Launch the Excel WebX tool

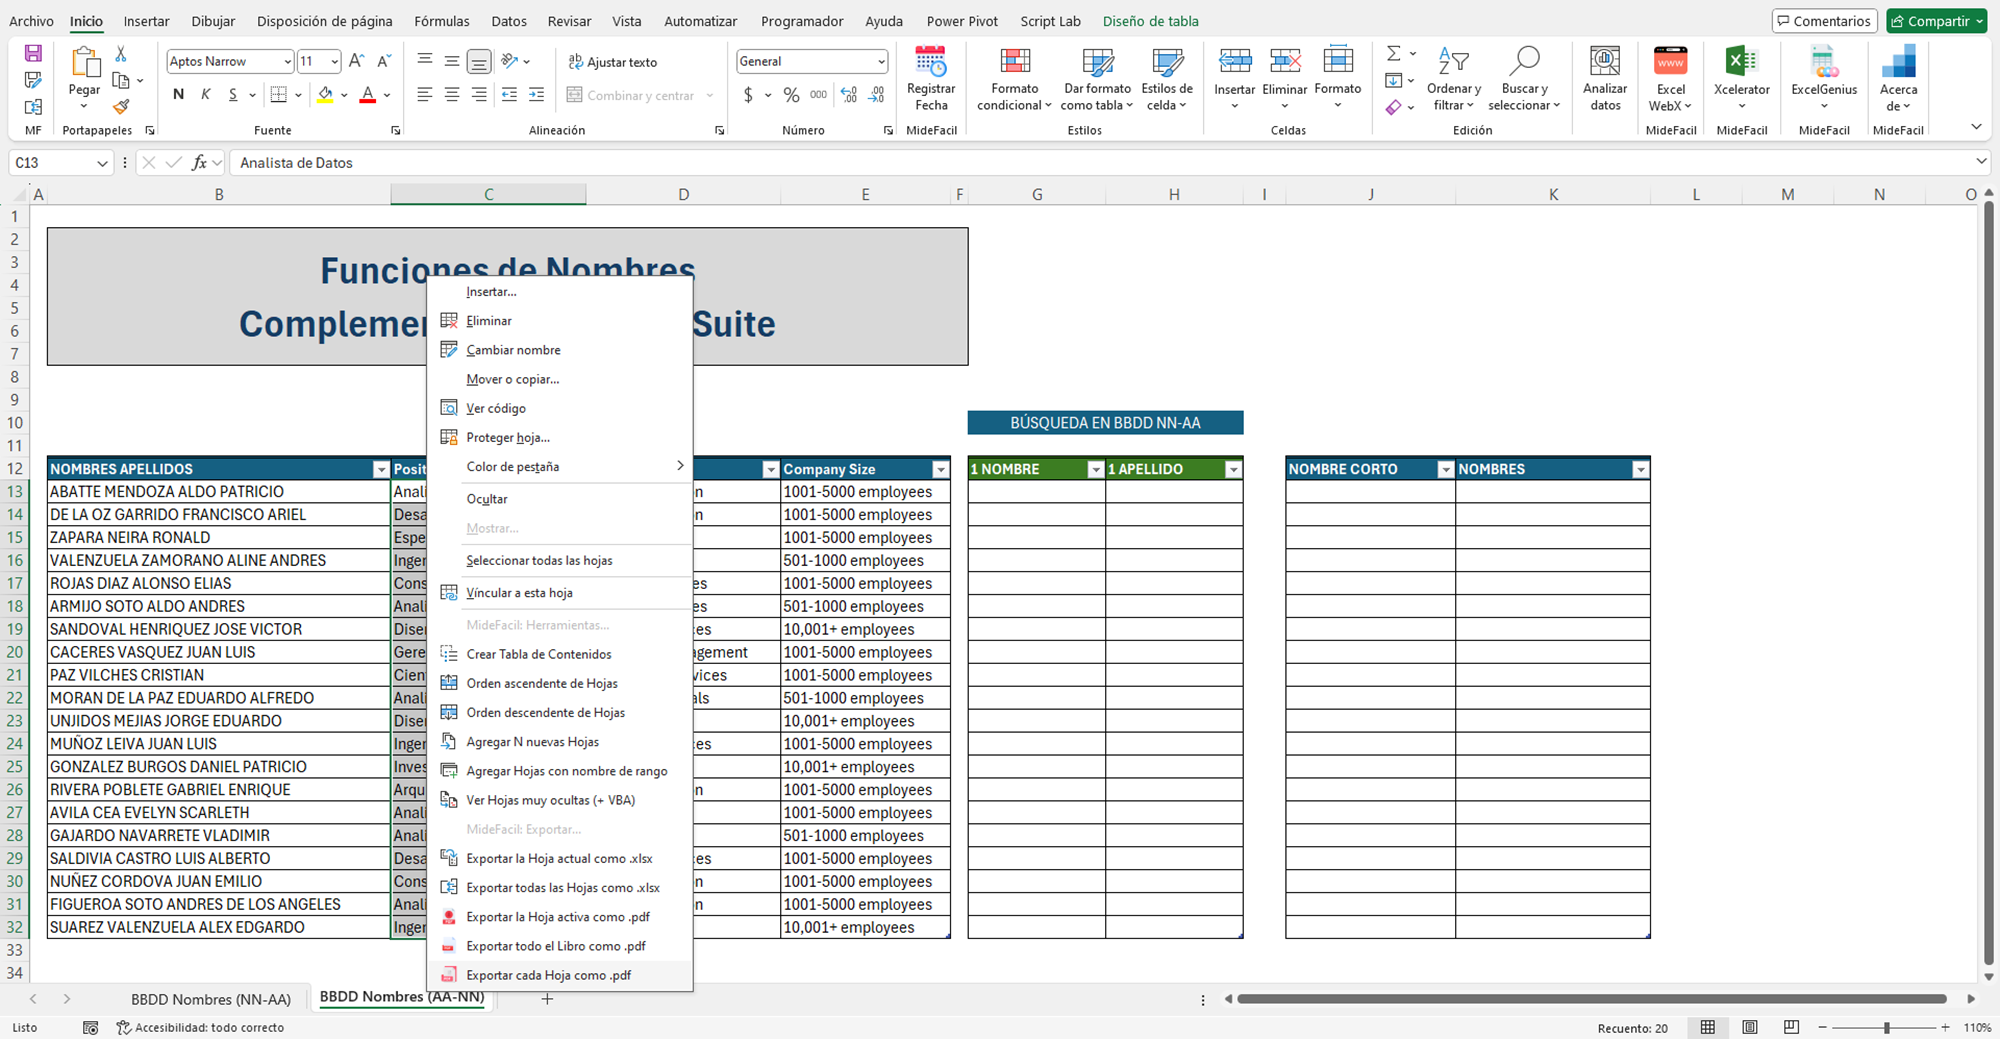(x=1670, y=80)
